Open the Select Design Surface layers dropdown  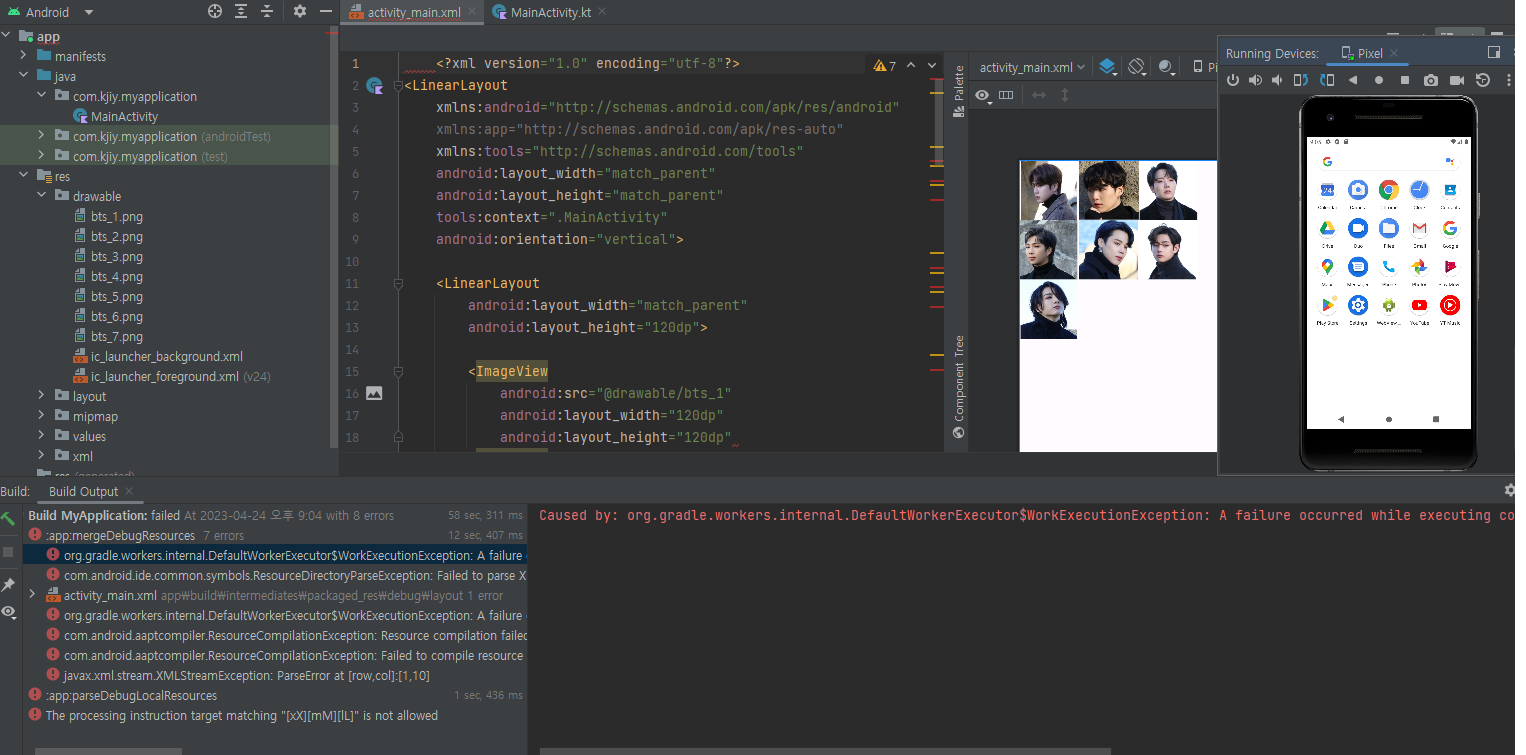click(1108, 67)
